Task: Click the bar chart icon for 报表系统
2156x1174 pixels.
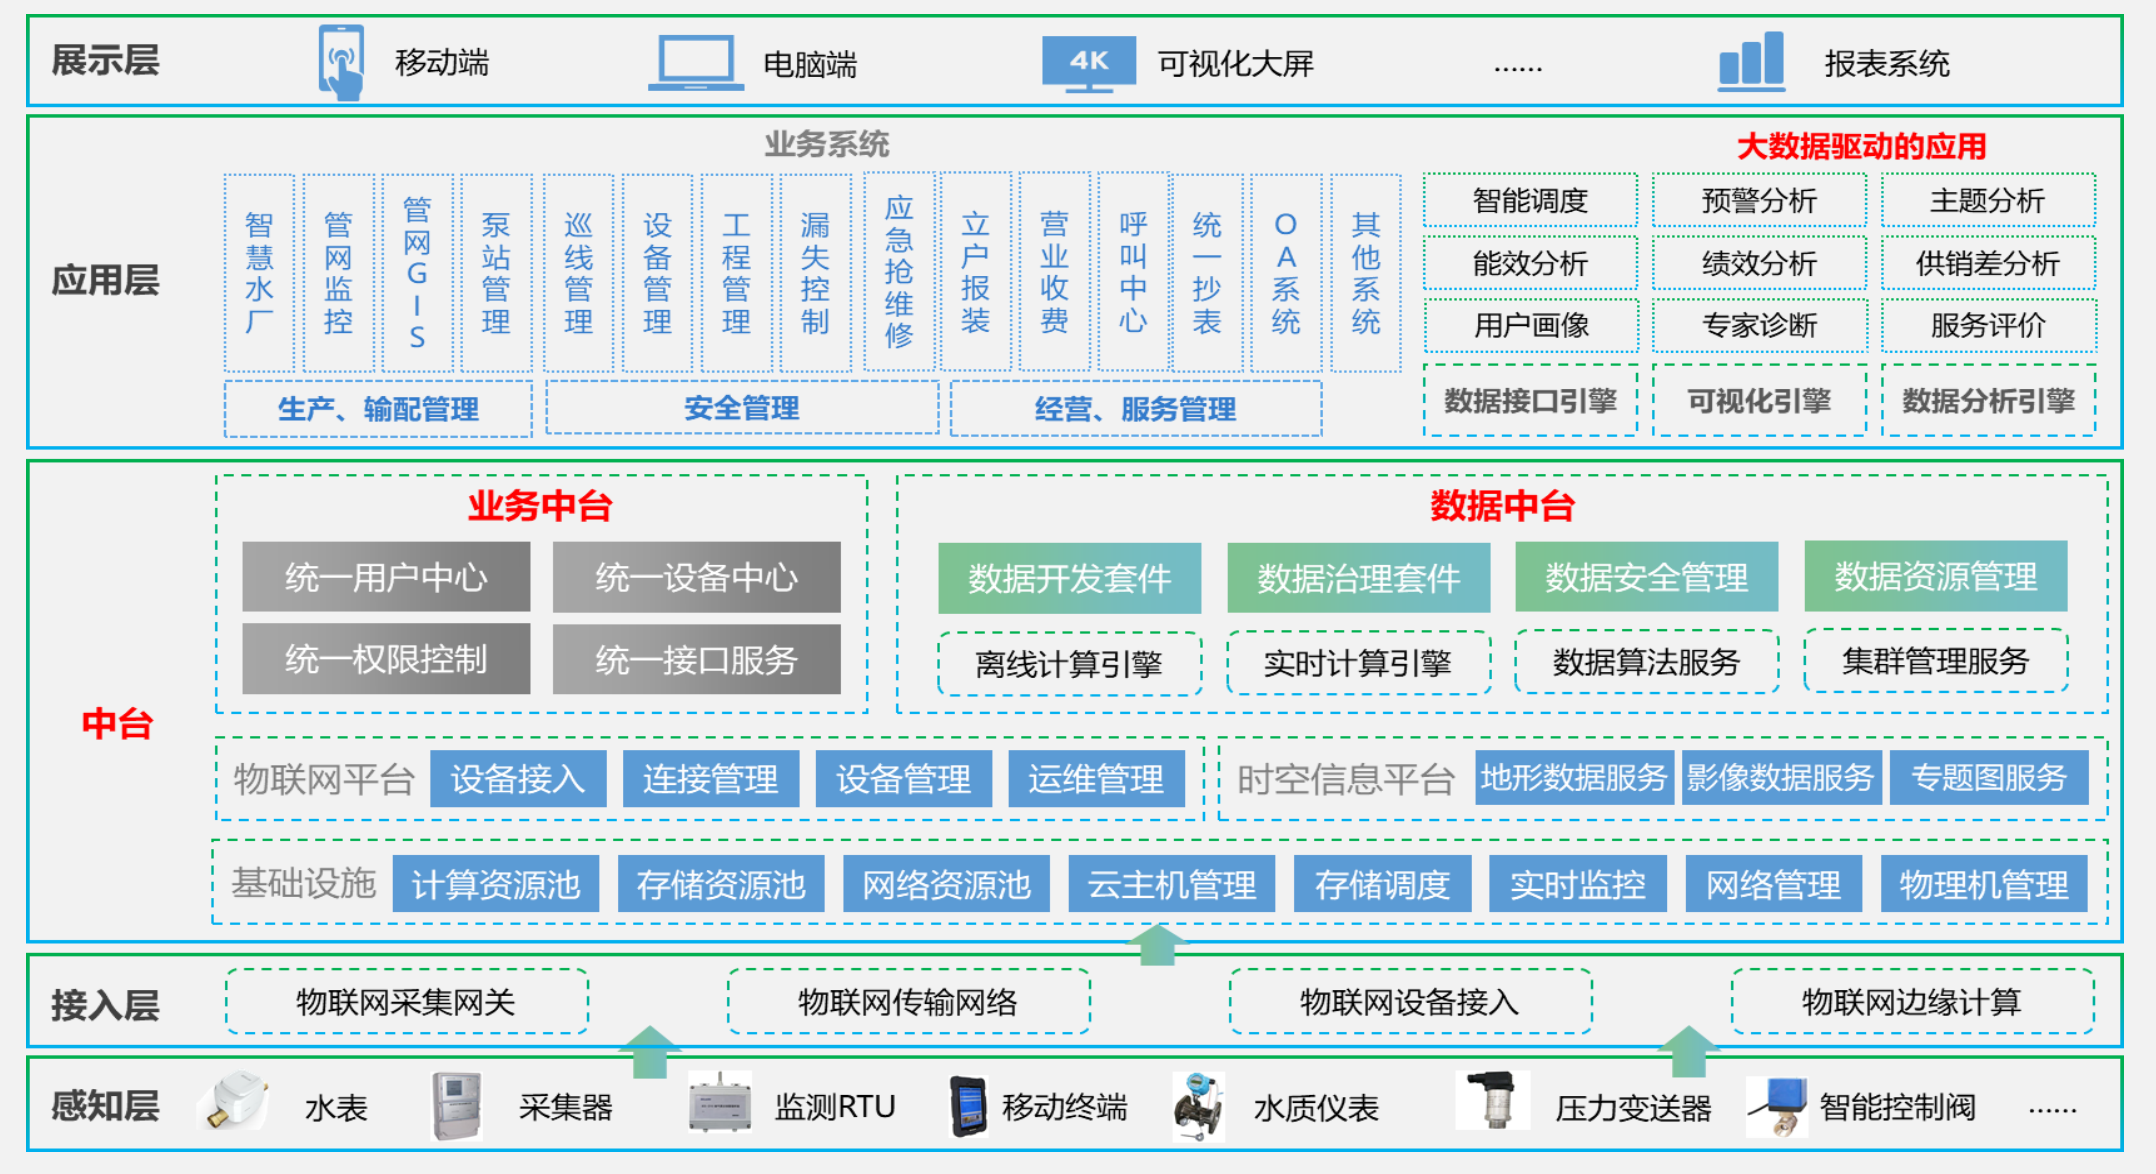Action: pyautogui.click(x=1751, y=61)
